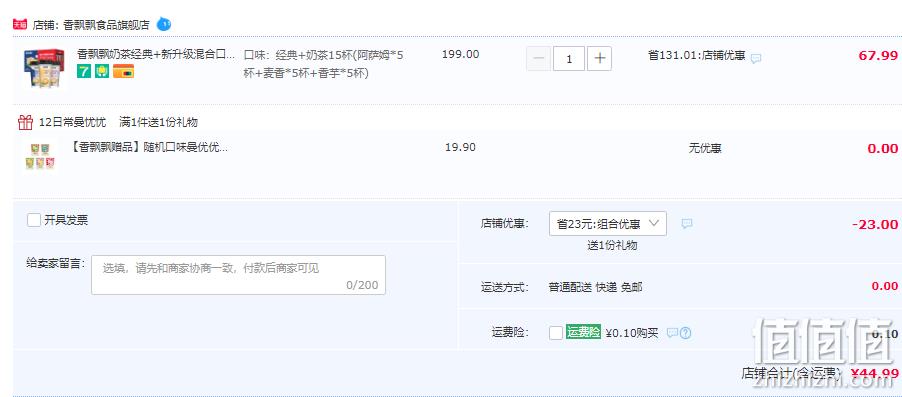Click the orange credit card payment badge
The width and height of the screenshot is (902, 397).
[x=123, y=71]
